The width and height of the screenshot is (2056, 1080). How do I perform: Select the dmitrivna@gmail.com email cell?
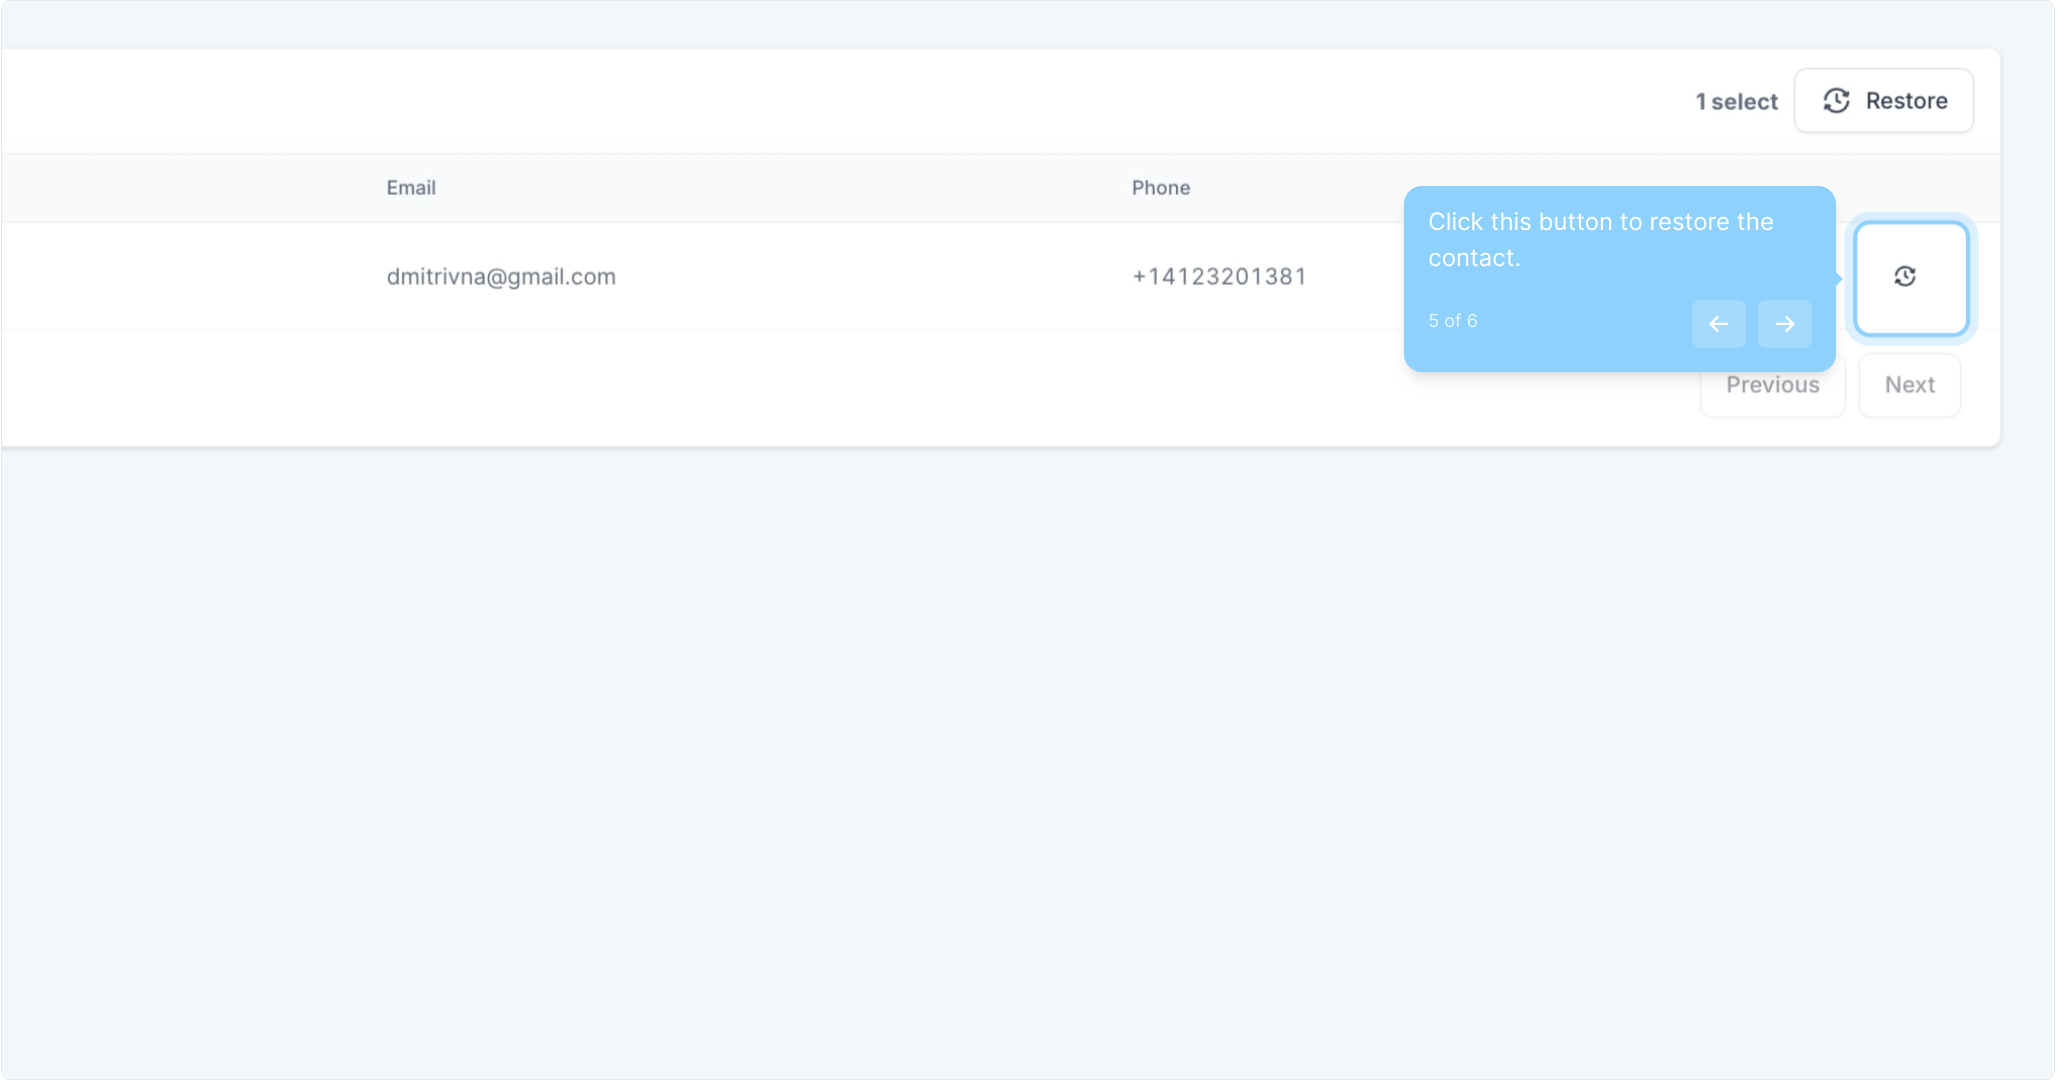pos(501,277)
